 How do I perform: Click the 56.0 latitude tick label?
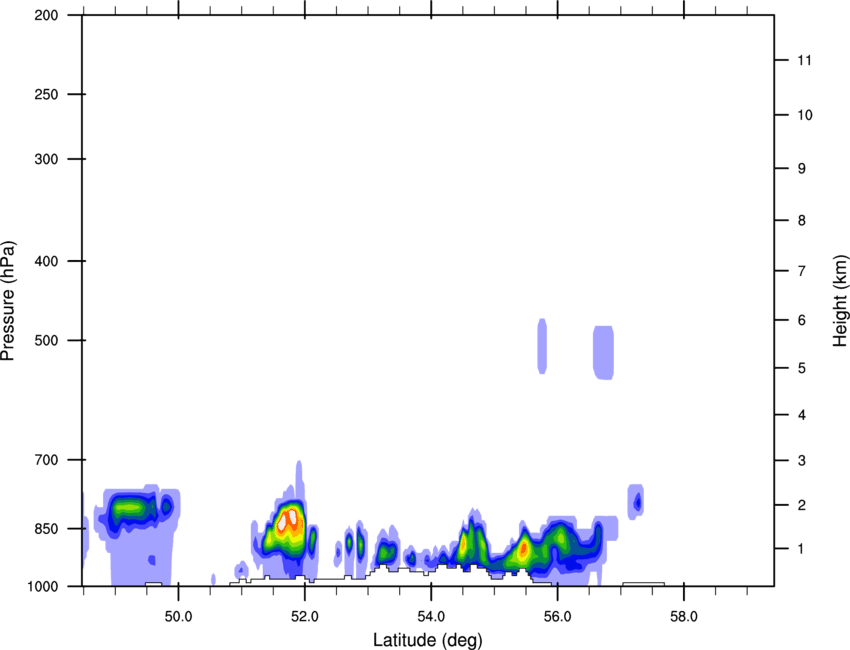click(x=558, y=617)
